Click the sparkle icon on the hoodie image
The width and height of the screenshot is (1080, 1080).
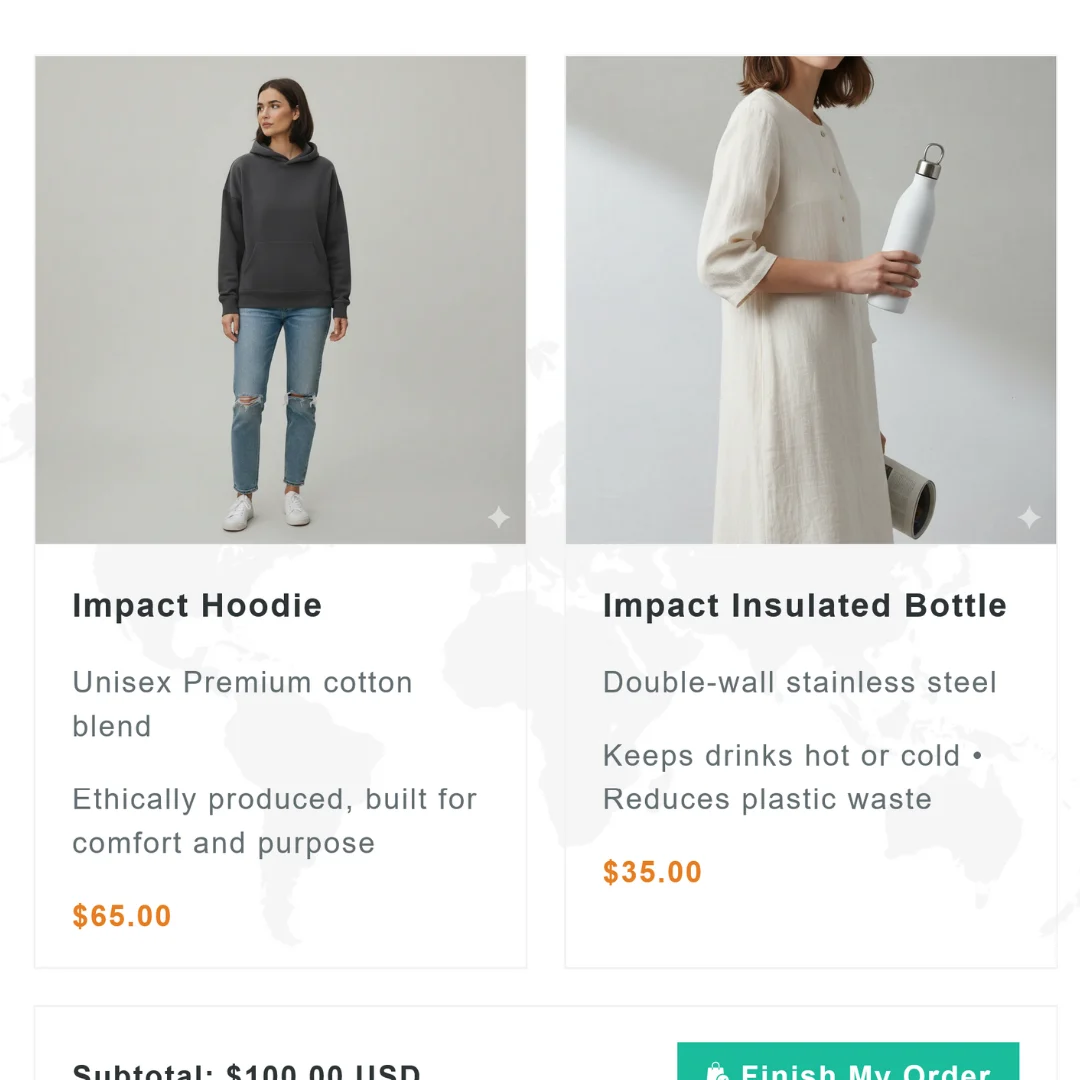[x=498, y=517]
